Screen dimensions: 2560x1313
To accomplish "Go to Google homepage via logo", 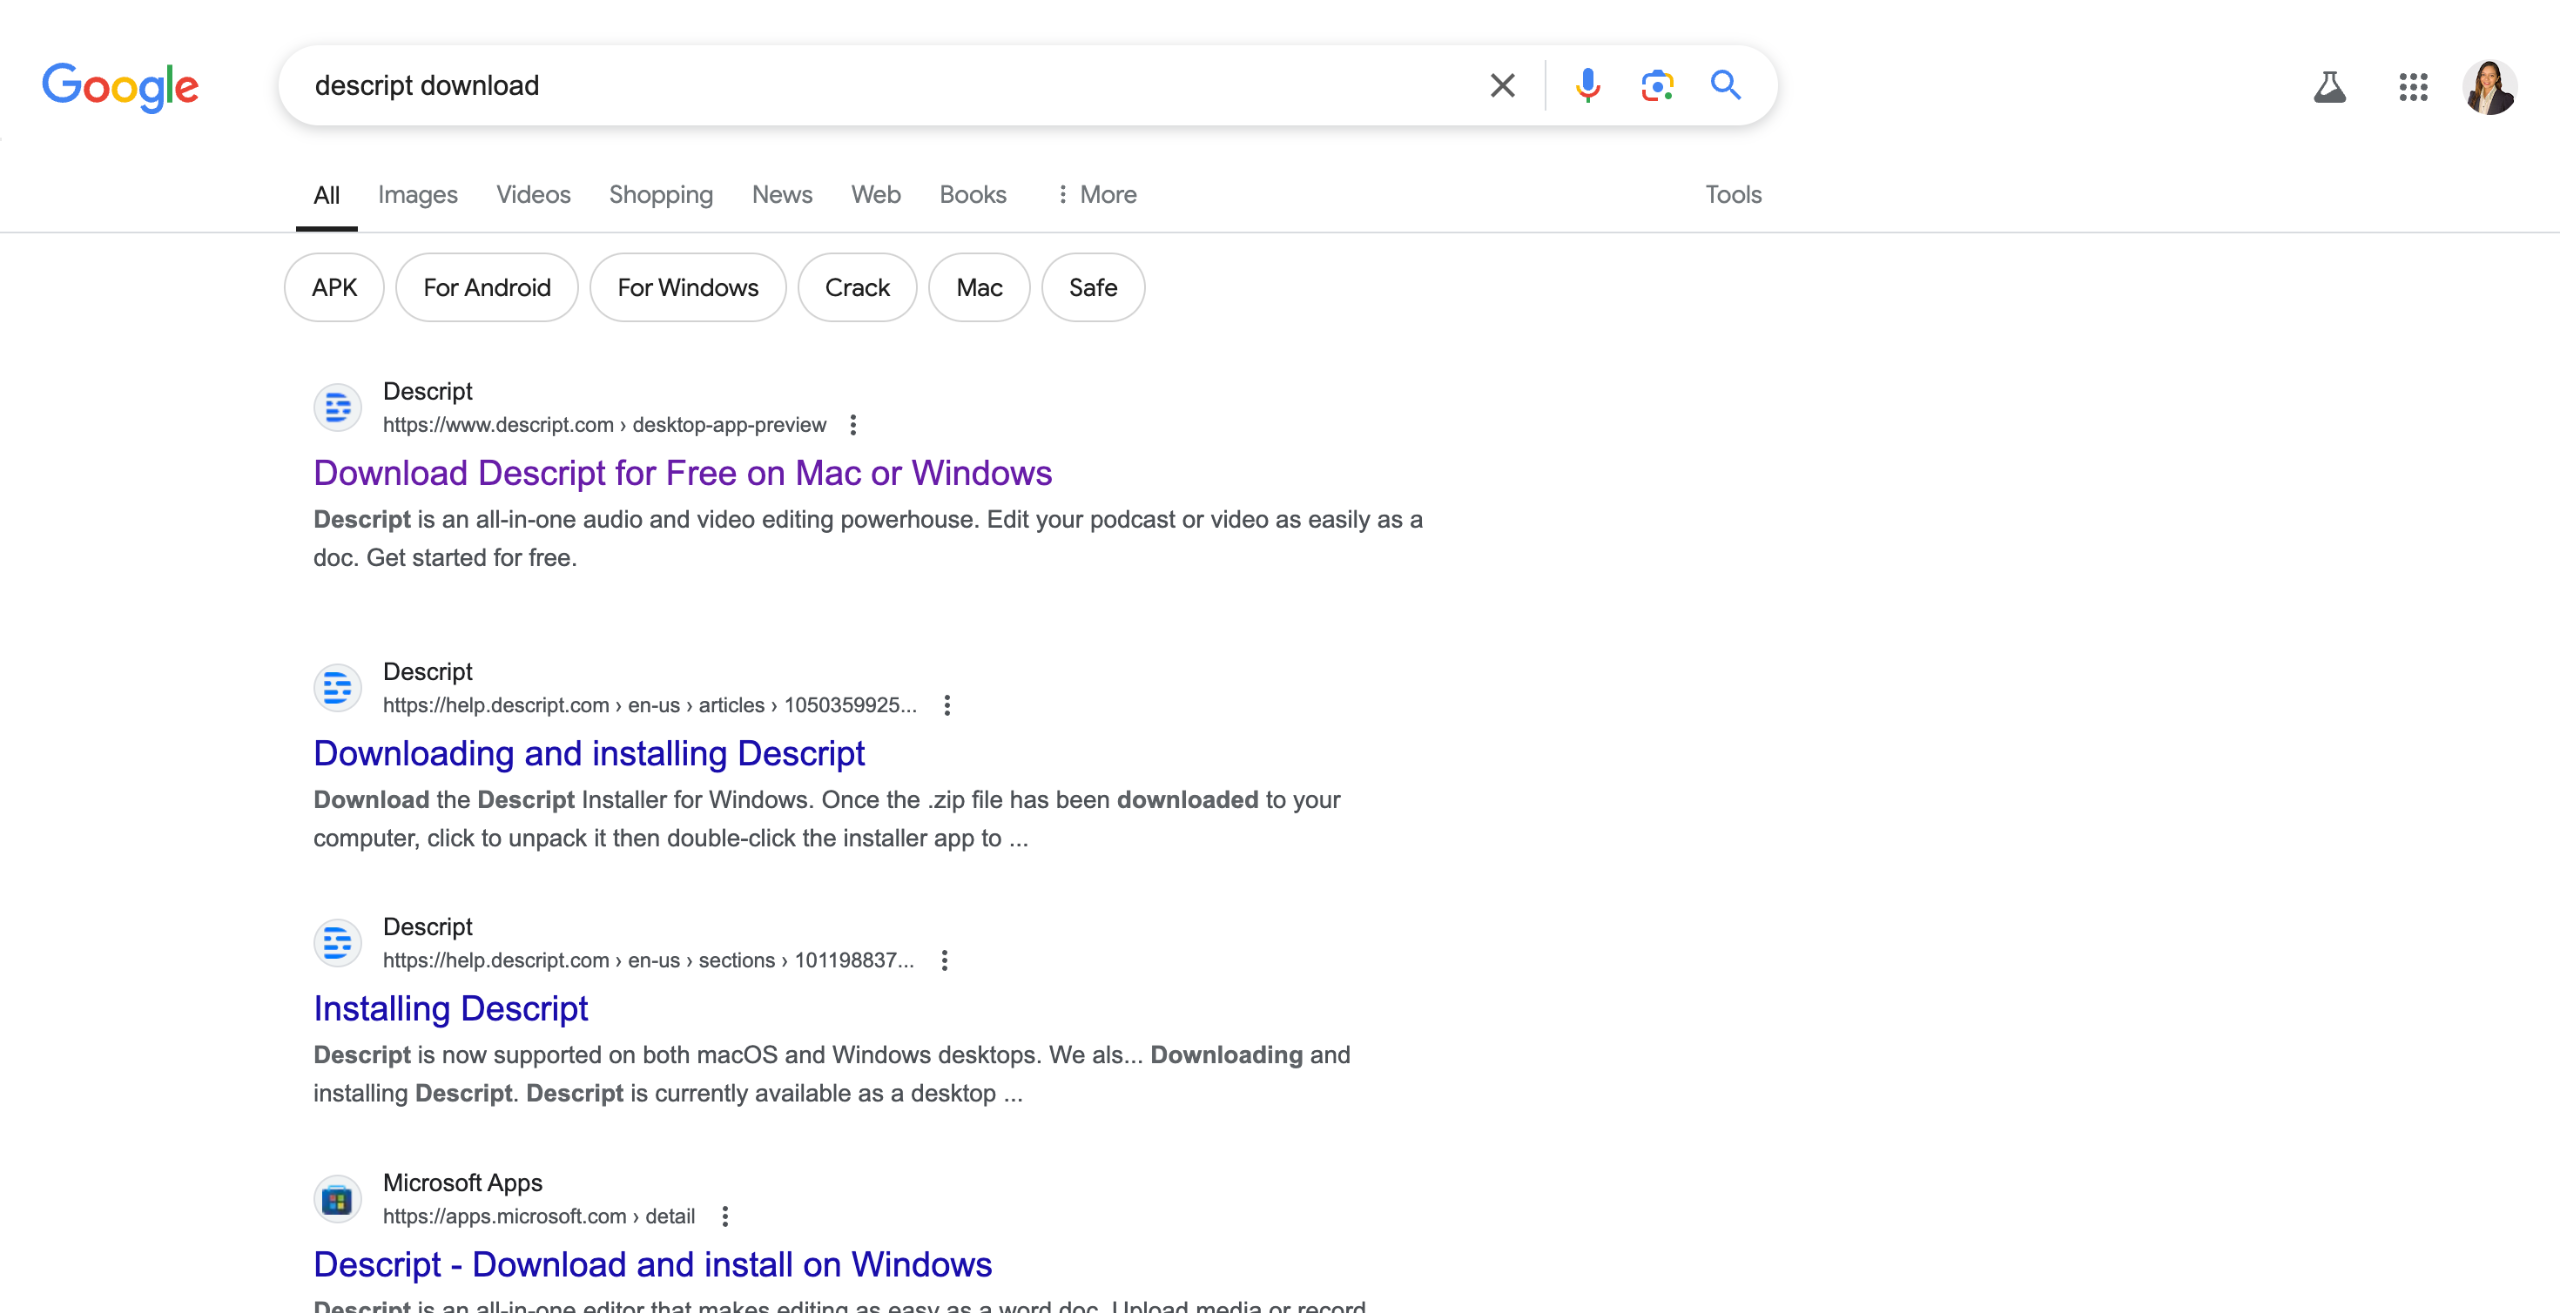I will coord(120,87).
